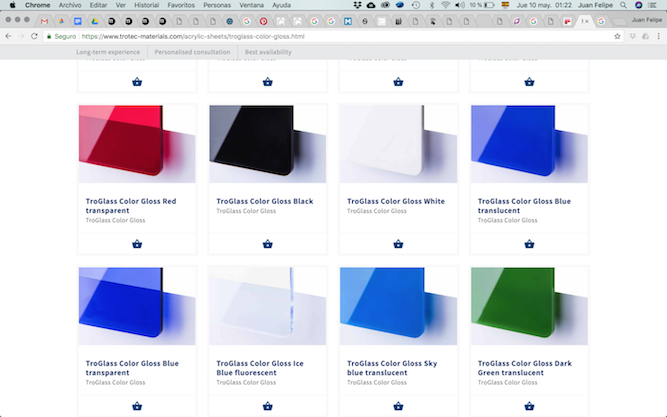
Task: Open the Sky blue translucent thumbnail
Action: [398, 306]
